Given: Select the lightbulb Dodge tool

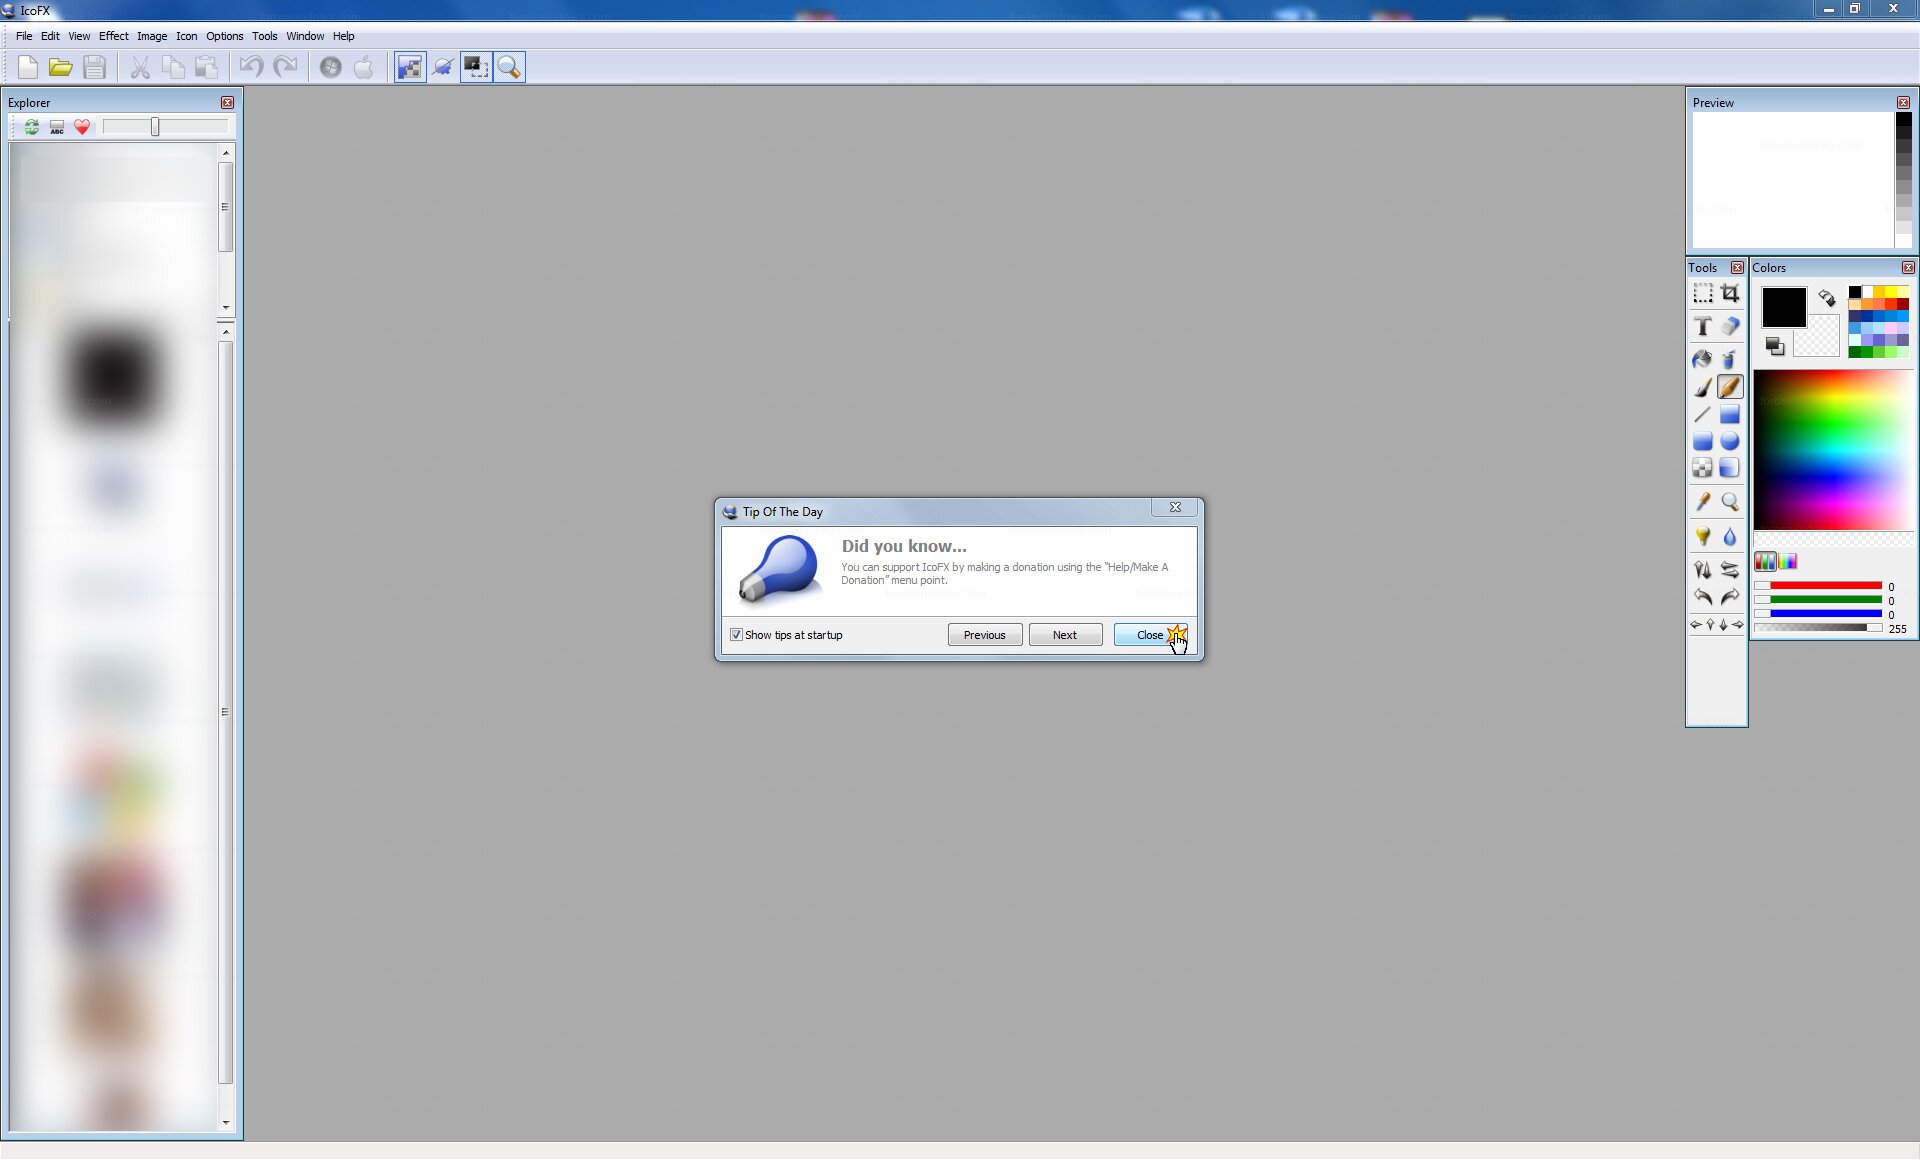Looking at the screenshot, I should pos(1703,537).
